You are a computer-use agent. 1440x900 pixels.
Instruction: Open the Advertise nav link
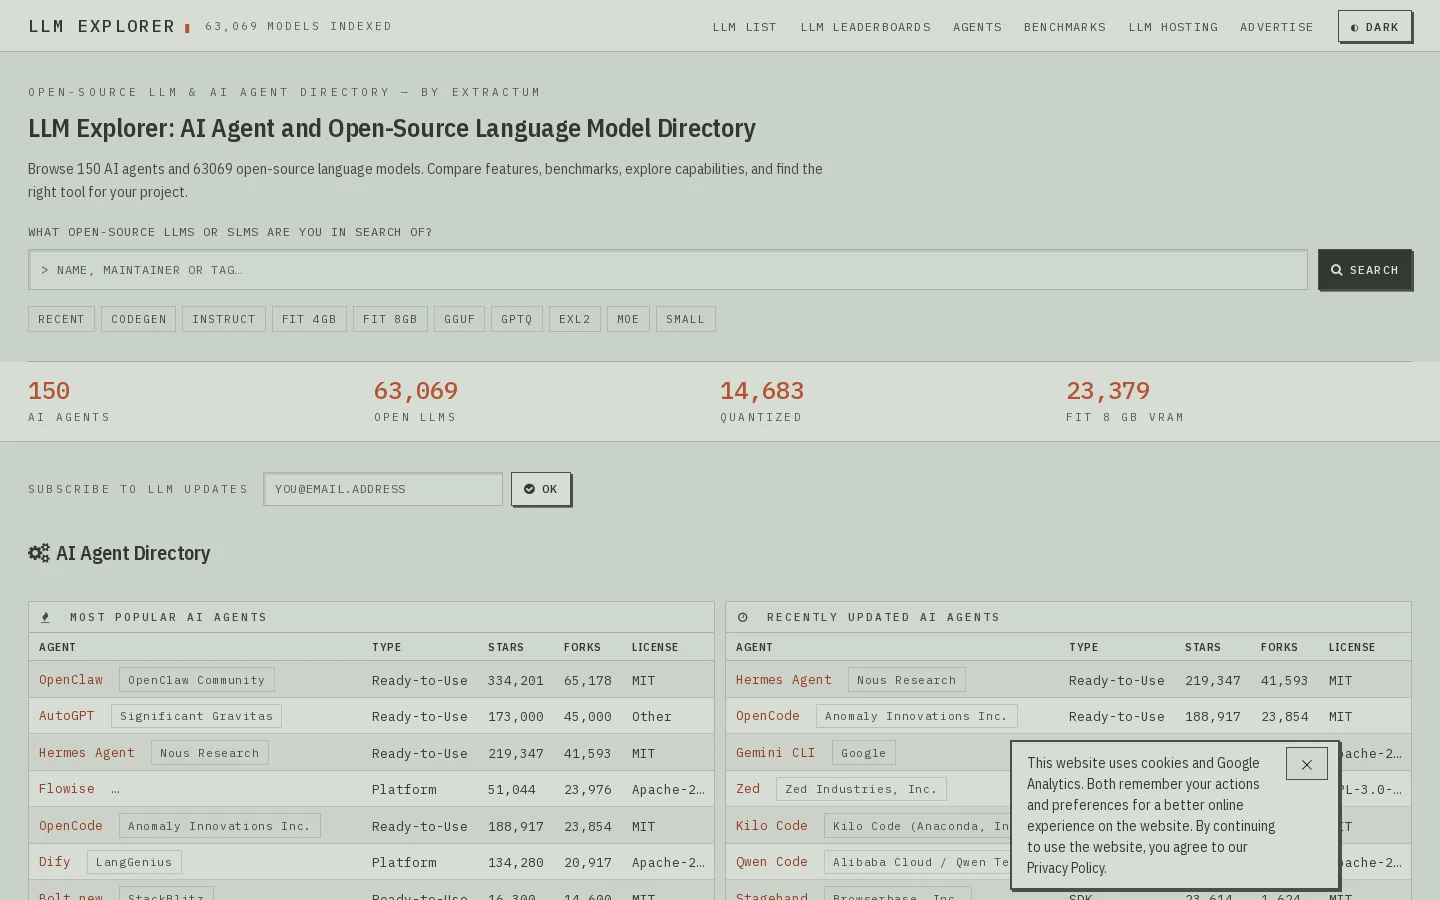click(x=1276, y=27)
